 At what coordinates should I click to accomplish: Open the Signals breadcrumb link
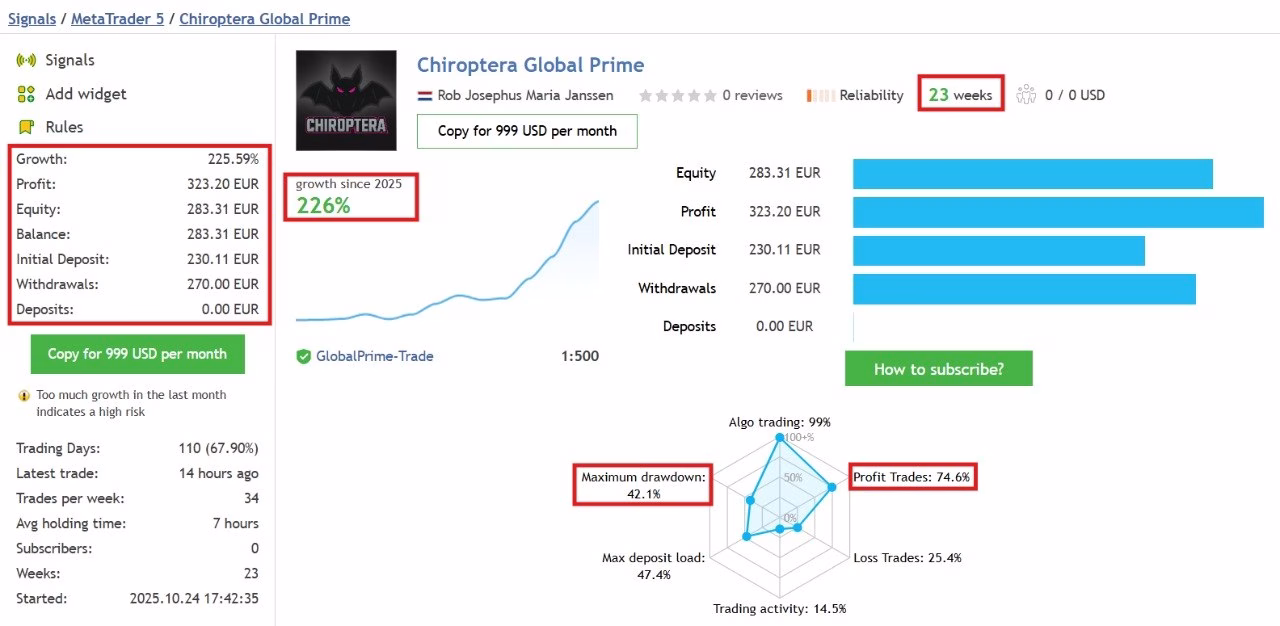pyautogui.click(x=32, y=19)
